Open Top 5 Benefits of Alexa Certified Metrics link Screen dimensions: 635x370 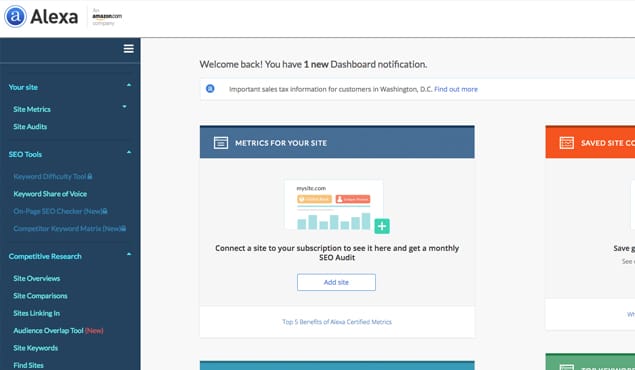click(x=337, y=322)
